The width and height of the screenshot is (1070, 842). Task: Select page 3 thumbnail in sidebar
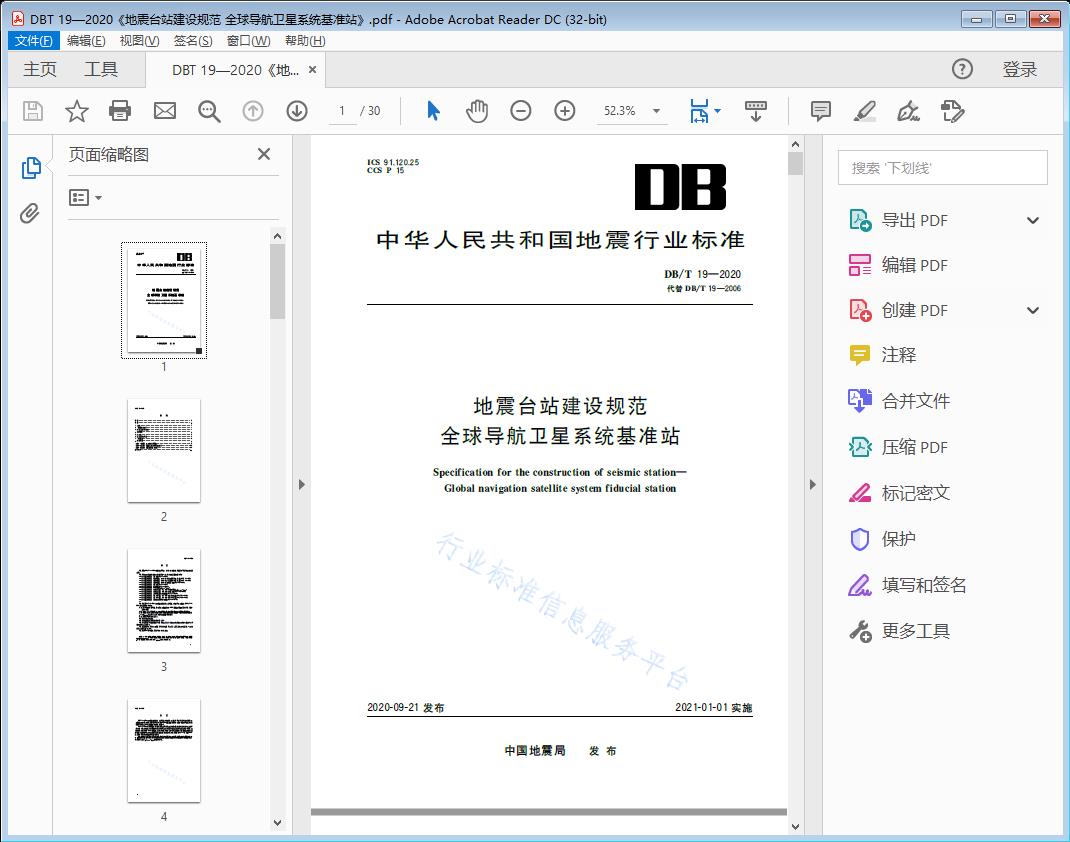tap(163, 601)
